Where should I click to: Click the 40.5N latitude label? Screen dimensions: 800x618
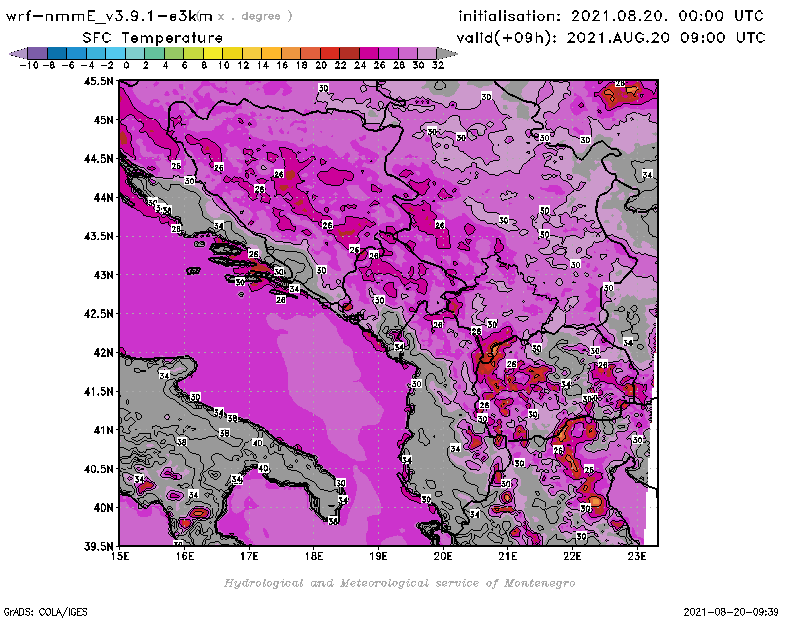[98, 469]
